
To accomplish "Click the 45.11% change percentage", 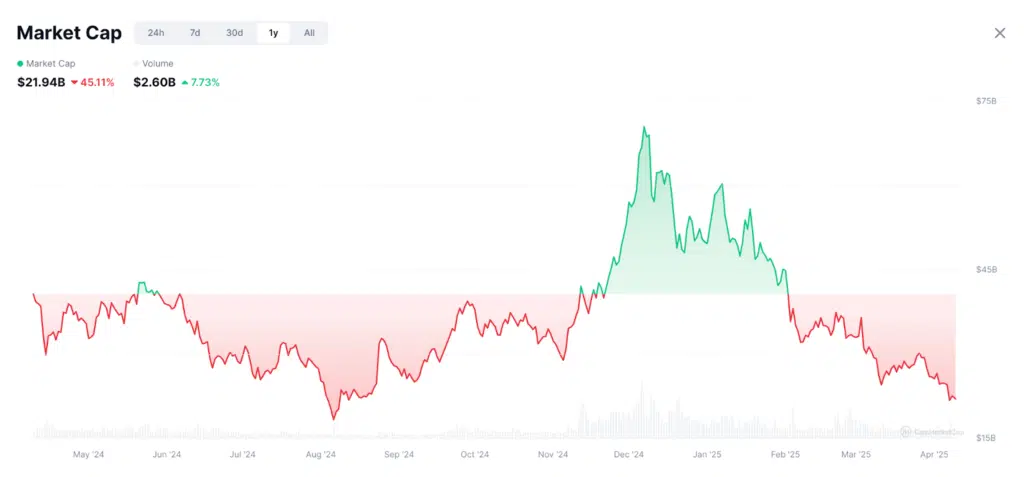I will click(97, 82).
